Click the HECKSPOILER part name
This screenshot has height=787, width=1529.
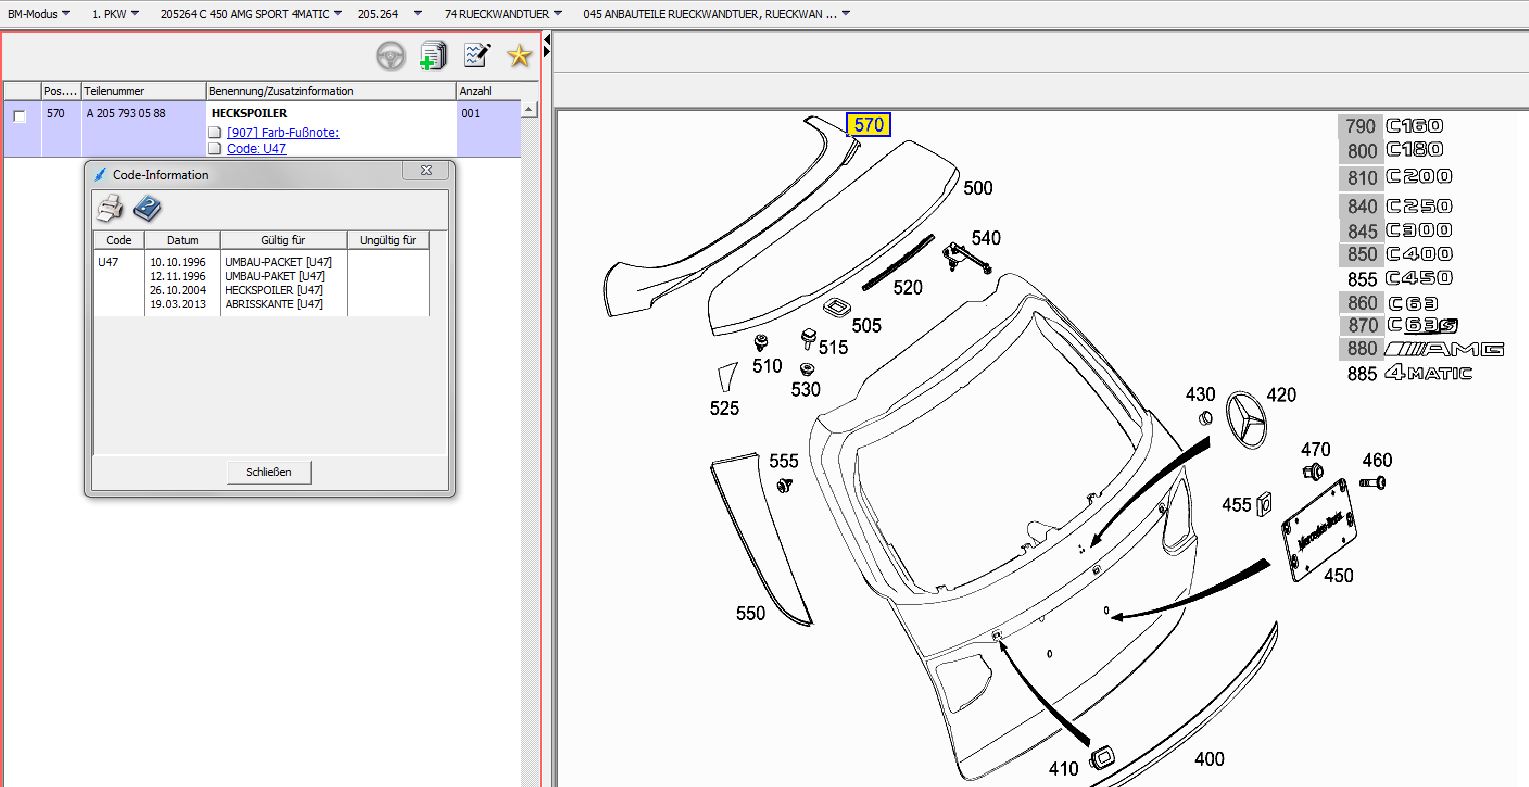[249, 113]
